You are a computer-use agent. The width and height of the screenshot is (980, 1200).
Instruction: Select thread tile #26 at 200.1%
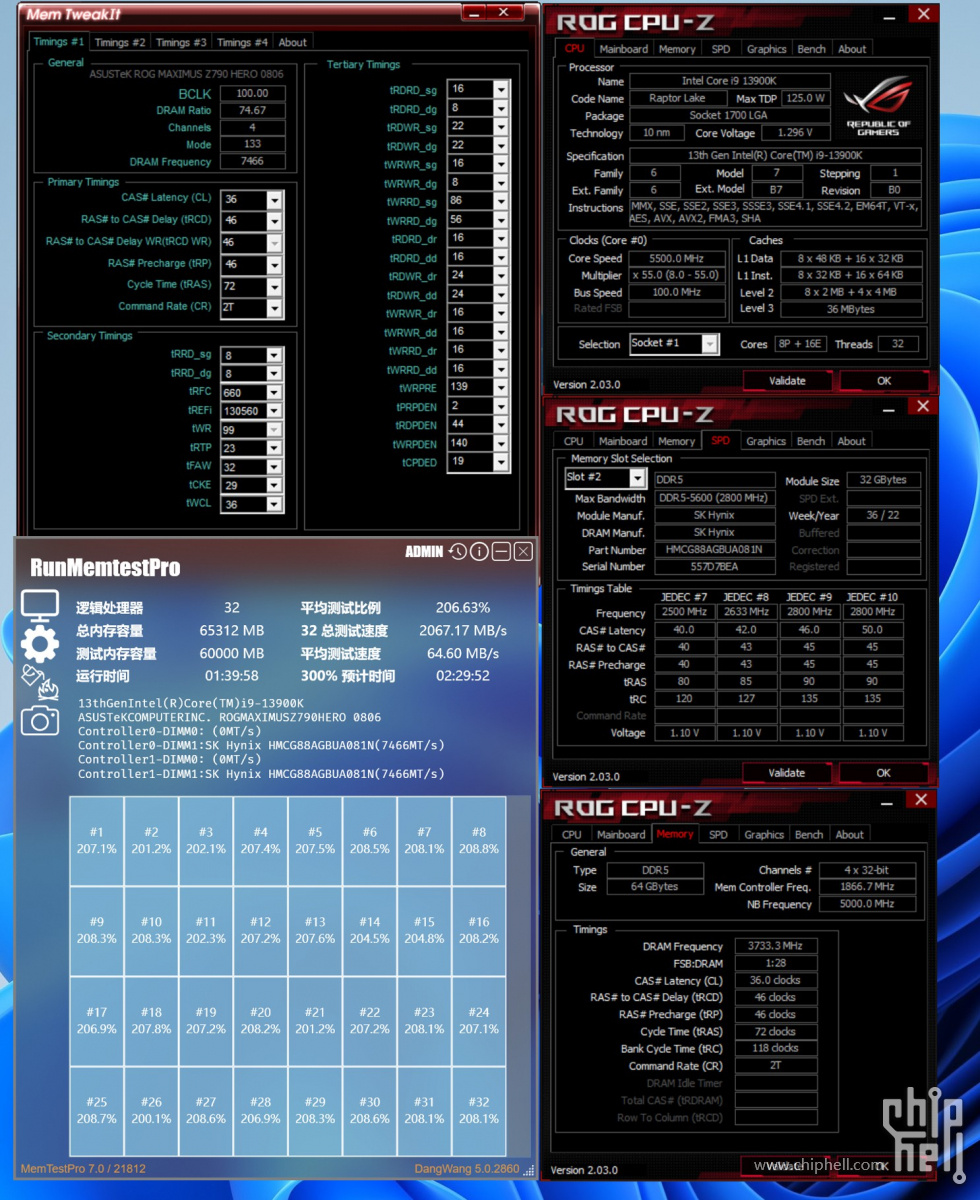click(151, 1110)
